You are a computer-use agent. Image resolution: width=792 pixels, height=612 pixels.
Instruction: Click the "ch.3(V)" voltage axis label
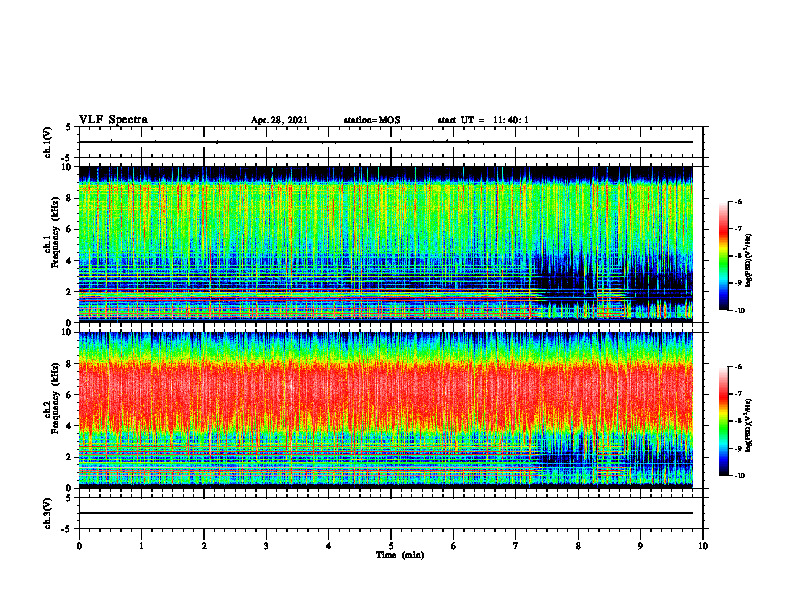point(48,513)
